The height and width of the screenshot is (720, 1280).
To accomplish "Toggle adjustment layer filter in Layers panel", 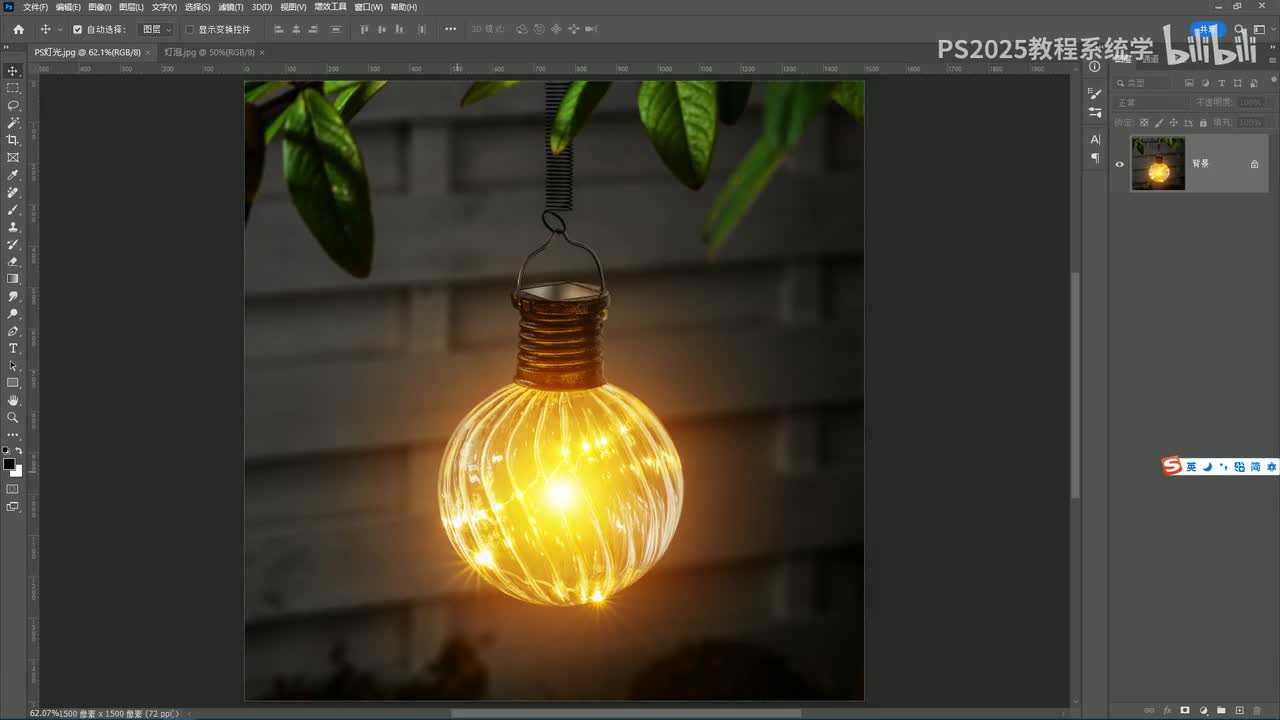I will coord(1205,83).
